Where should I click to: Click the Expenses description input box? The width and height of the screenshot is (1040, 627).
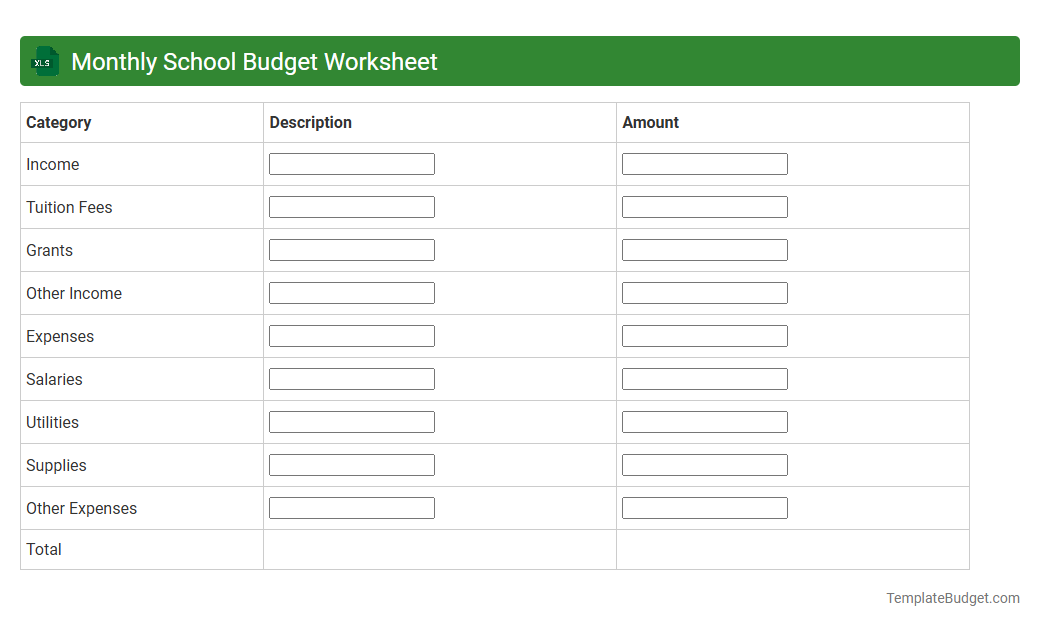click(x=351, y=335)
